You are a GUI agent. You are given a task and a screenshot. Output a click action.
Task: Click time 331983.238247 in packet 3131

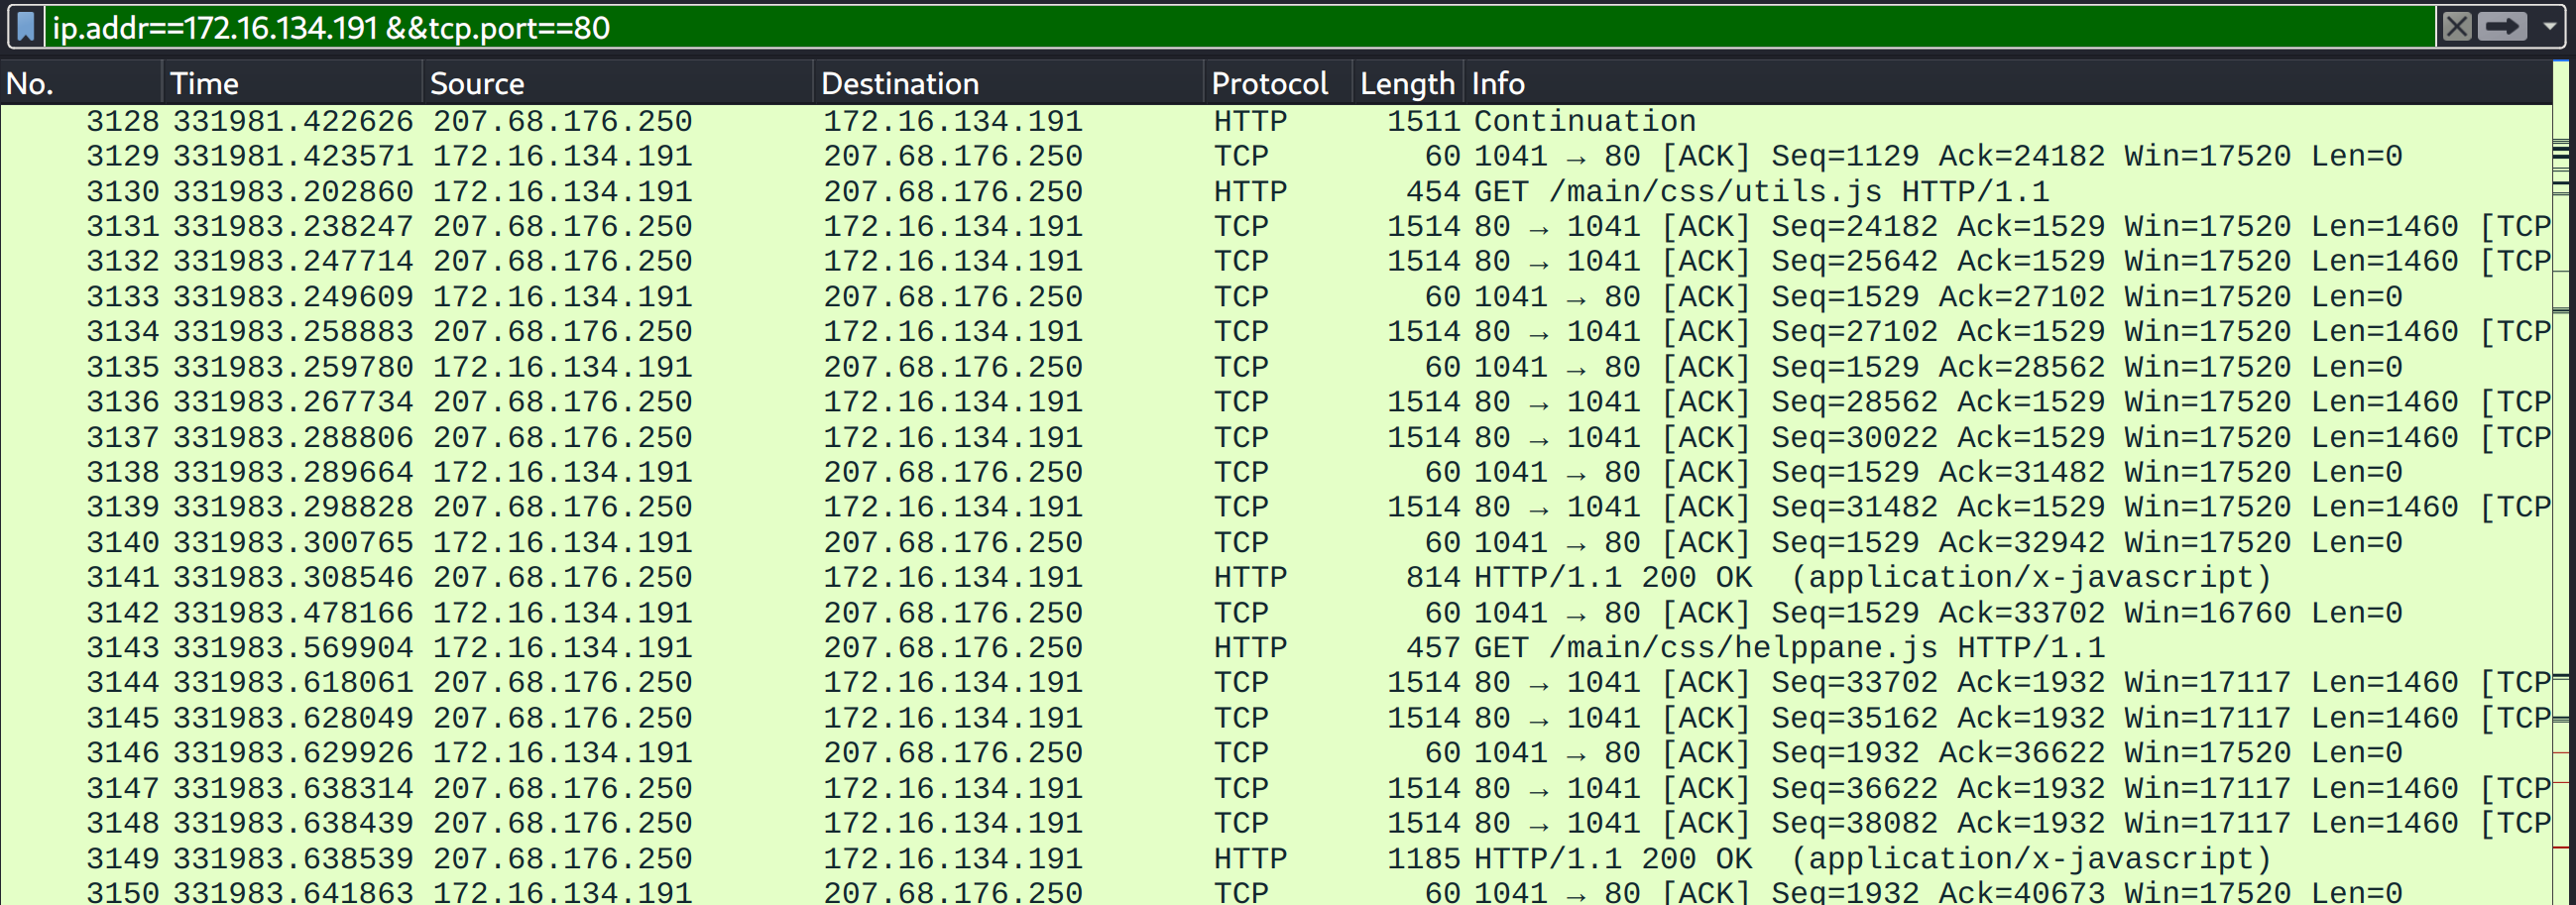point(293,226)
